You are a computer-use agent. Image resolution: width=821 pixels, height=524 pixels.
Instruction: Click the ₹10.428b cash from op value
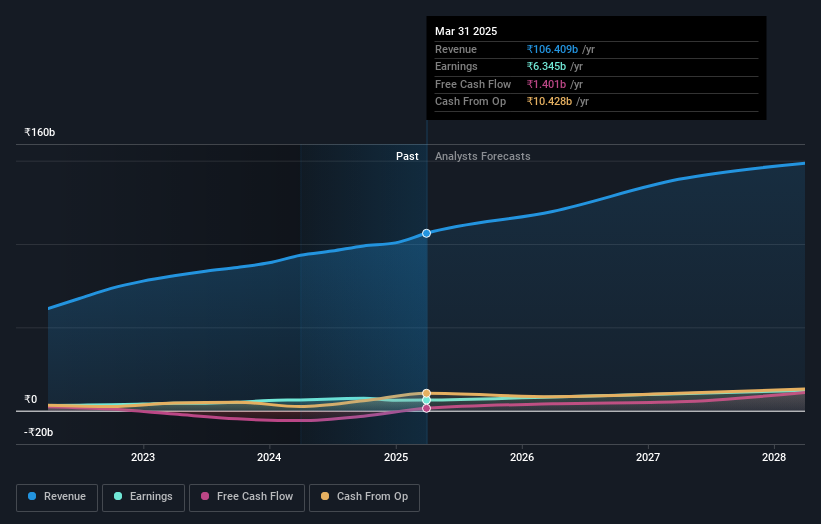point(549,102)
